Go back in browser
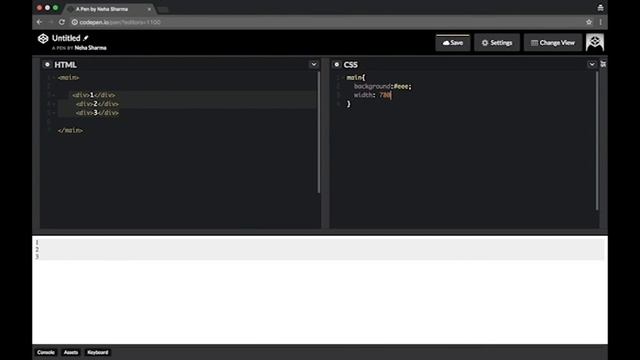This screenshot has height=360, width=640. click(x=39, y=22)
